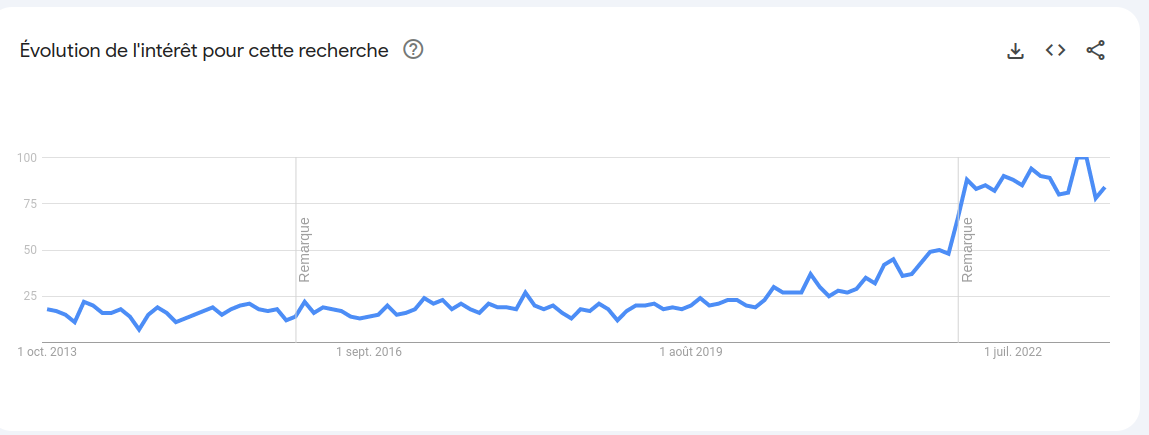
Task: Click the 75 label on the vertical axis
Action: coord(30,204)
